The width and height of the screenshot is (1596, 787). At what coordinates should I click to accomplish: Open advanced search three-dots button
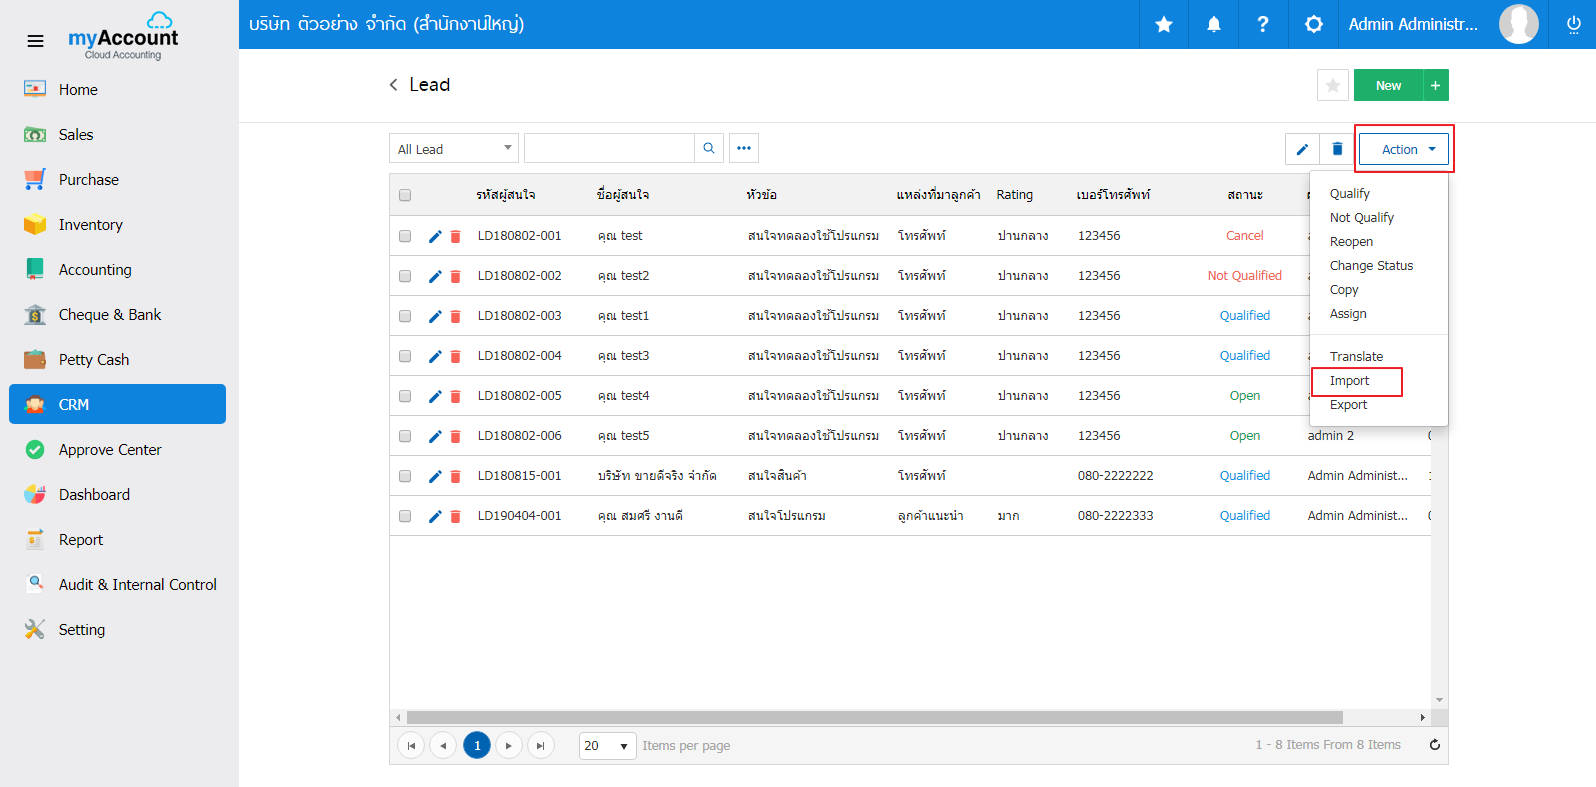coord(744,148)
